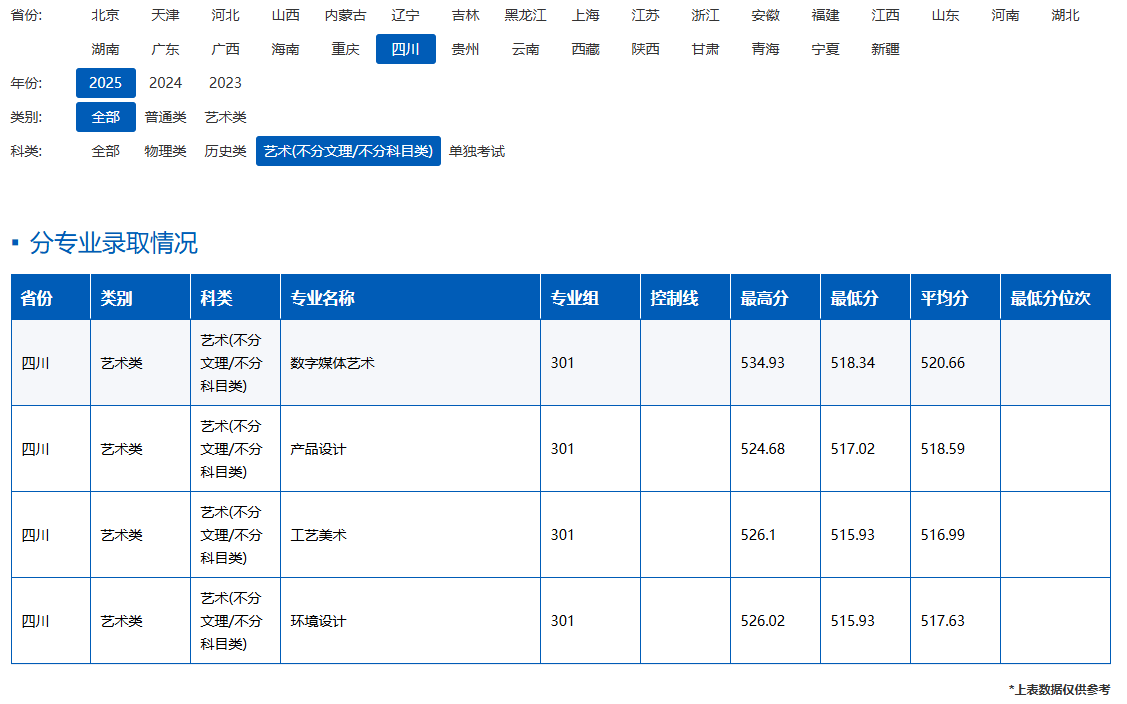Select 安徽 province filter
This screenshot has width=1127, height=704.
[x=765, y=15]
